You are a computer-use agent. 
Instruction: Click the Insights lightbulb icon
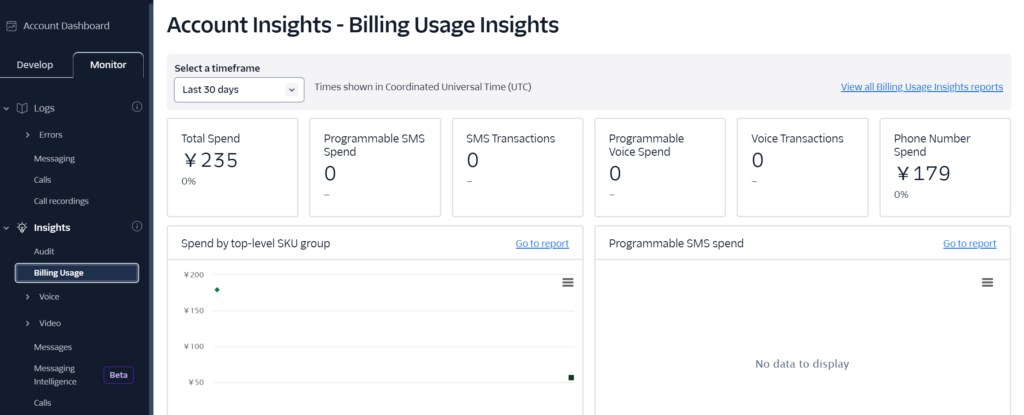click(22, 227)
